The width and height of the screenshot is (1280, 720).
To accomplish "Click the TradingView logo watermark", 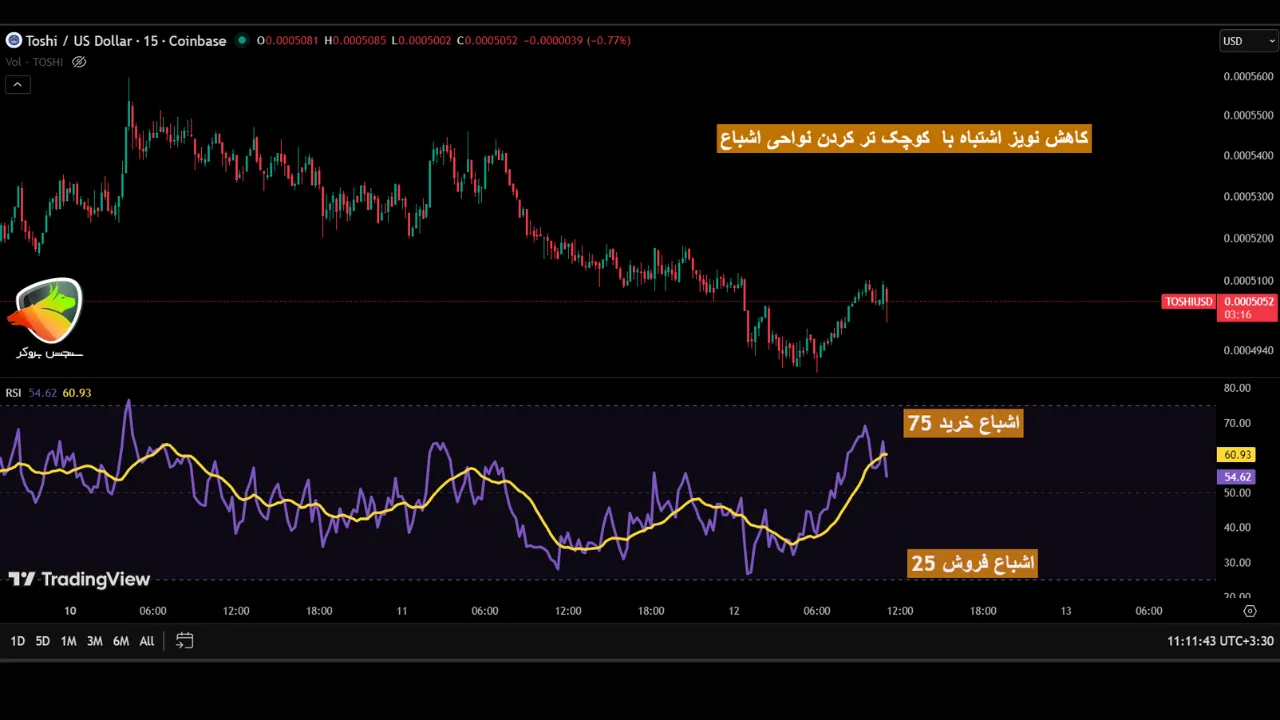I will pyautogui.click(x=79, y=579).
